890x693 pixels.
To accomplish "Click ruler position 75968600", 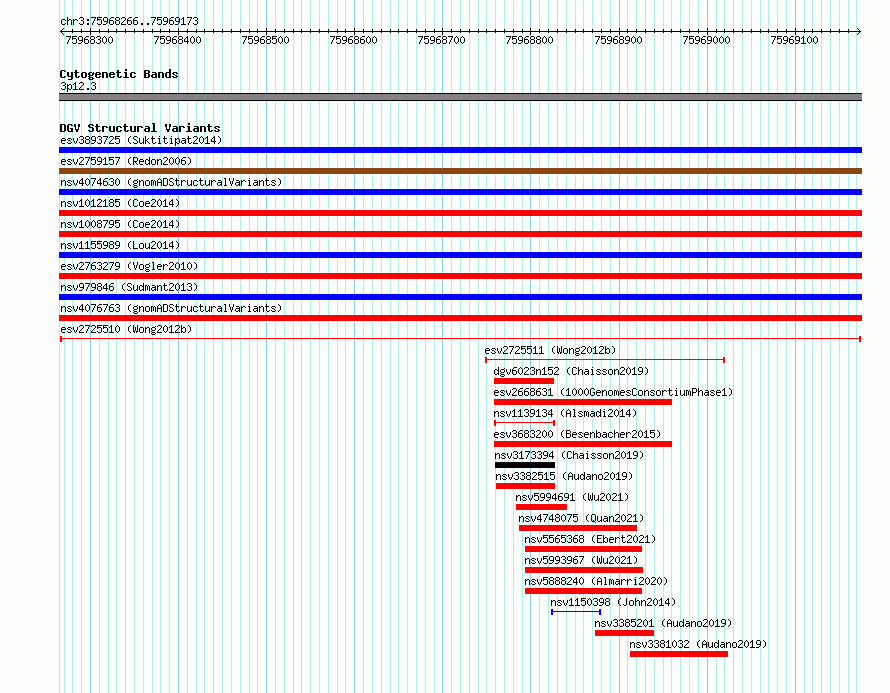I will [x=354, y=40].
